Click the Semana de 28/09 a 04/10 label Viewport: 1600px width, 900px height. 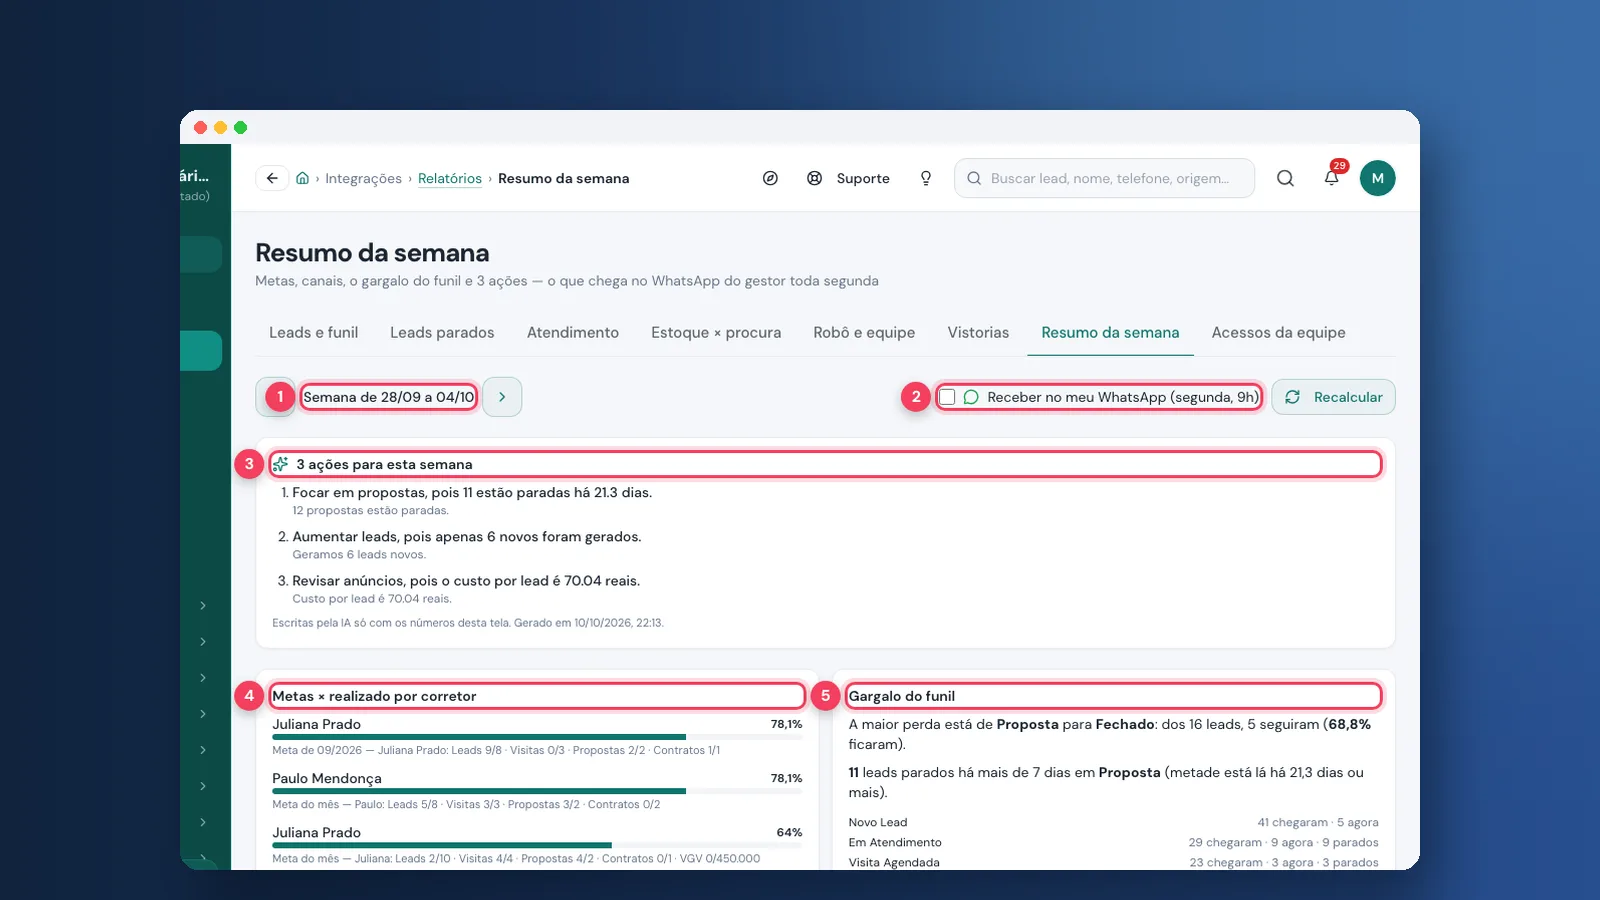click(x=389, y=397)
